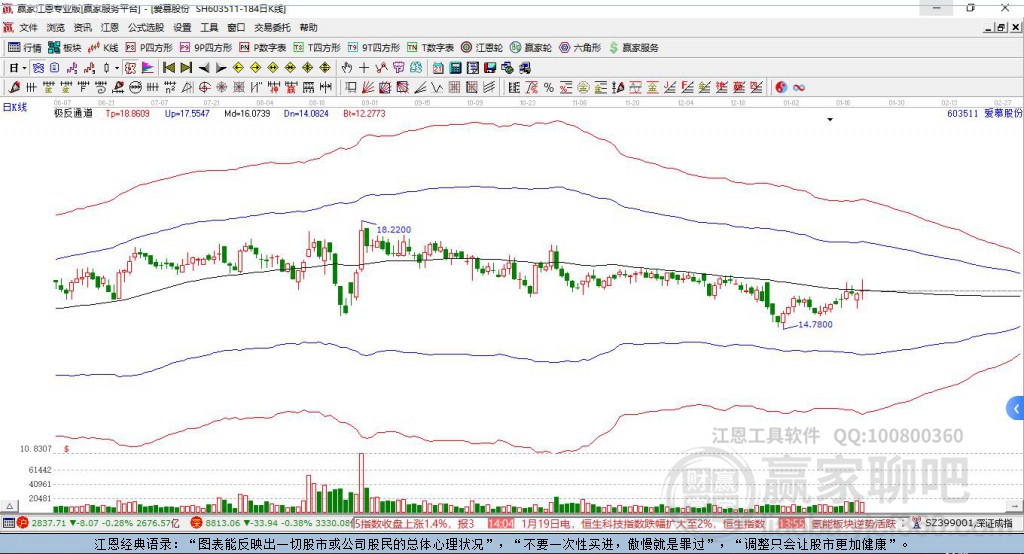Toggle the highlighted blue icon beside 日 dropdown
Screen dimensions: 1024x554
tap(38, 68)
